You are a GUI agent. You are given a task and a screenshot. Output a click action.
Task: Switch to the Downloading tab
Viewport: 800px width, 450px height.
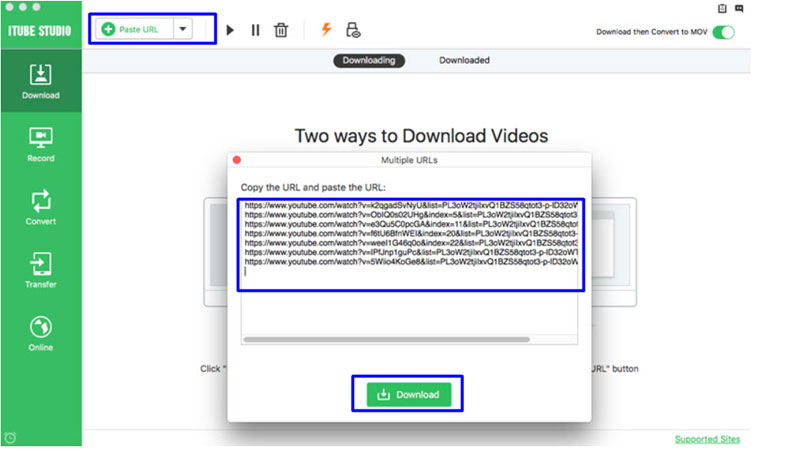(x=369, y=60)
